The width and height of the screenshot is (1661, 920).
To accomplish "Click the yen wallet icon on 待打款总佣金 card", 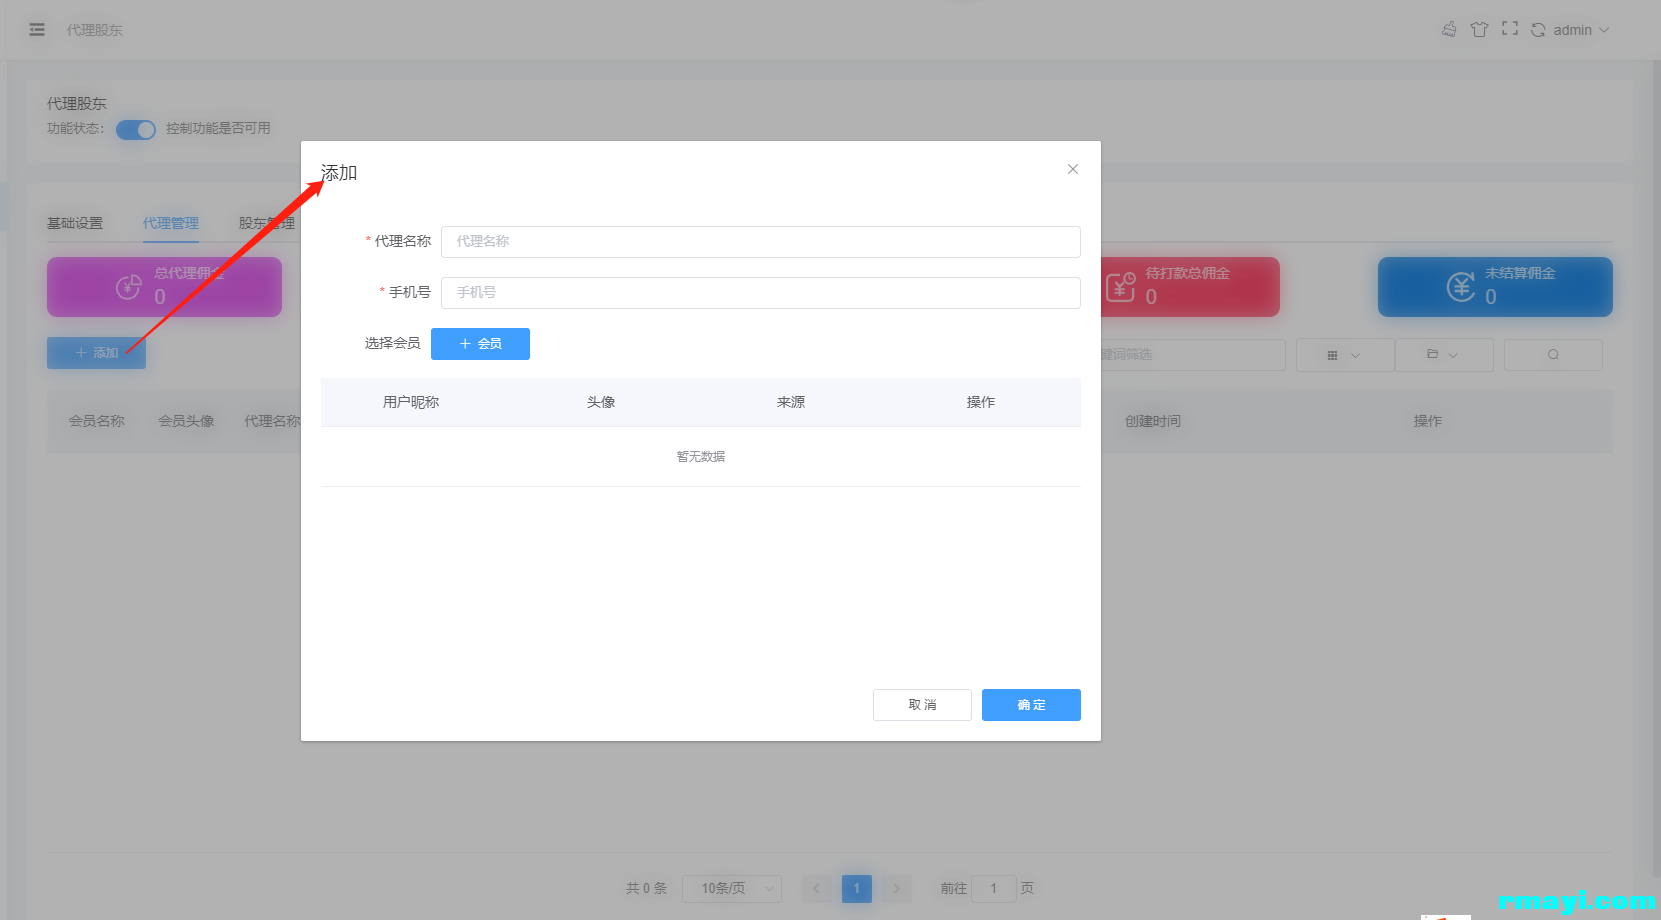I will click(1121, 287).
